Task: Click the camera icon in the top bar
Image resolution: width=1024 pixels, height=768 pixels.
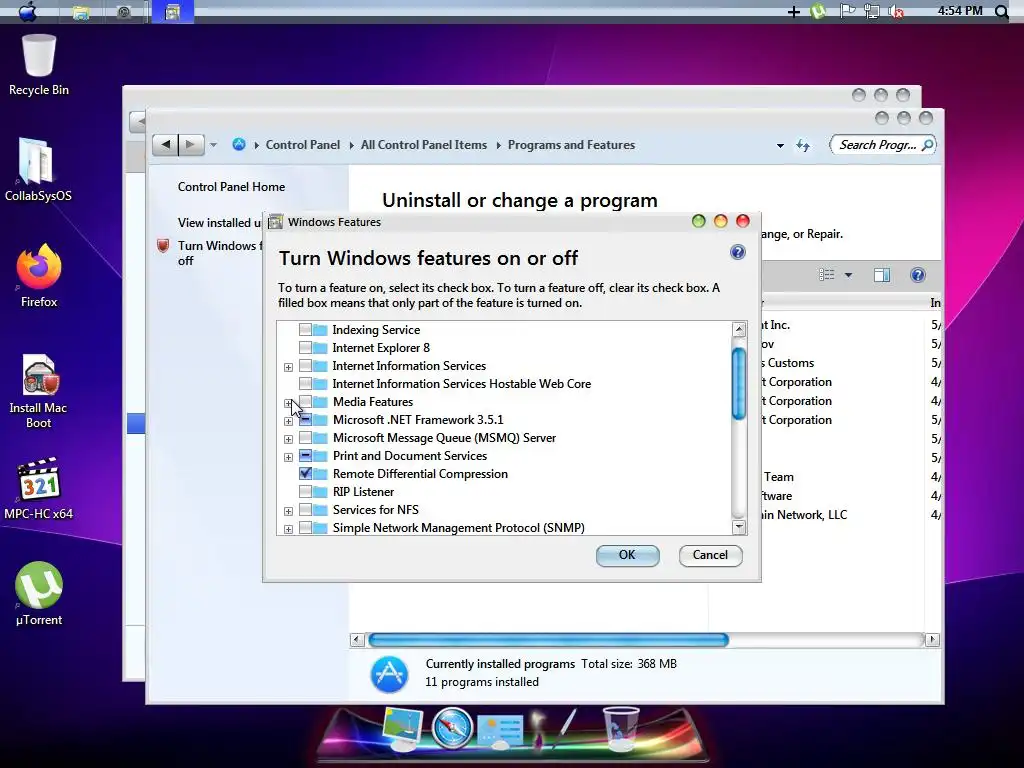Action: coord(124,12)
